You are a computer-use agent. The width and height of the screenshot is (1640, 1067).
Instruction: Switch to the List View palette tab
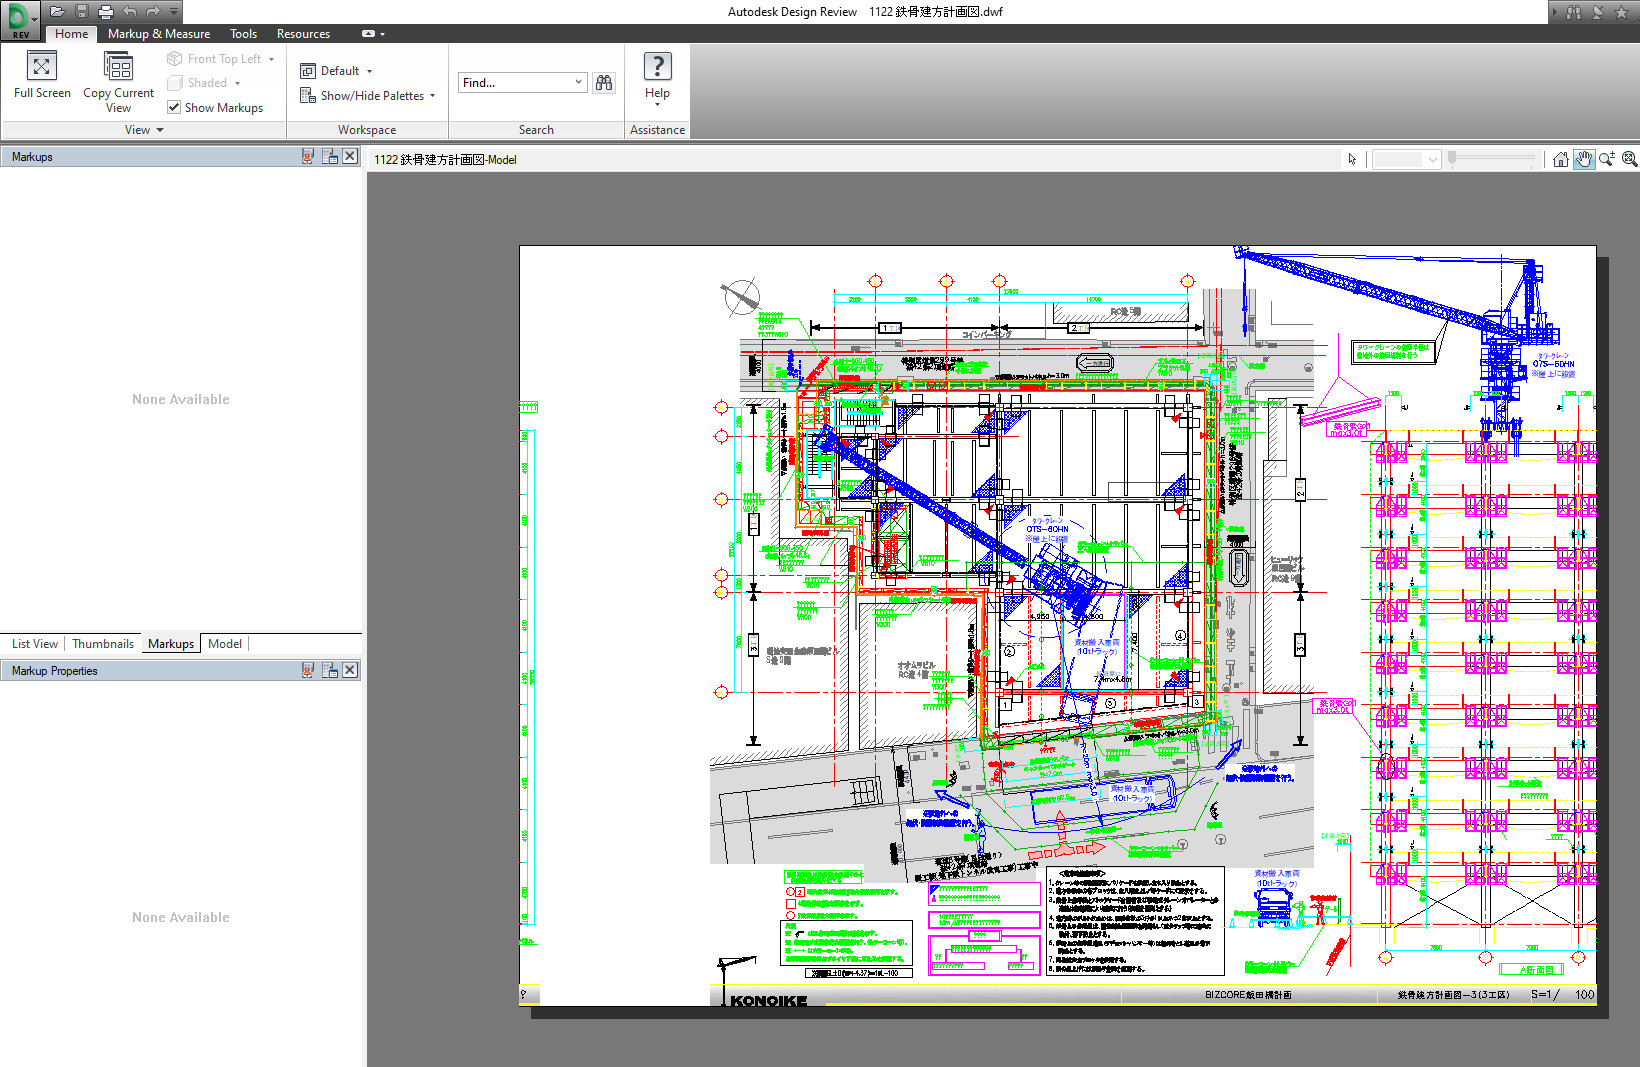(x=35, y=644)
